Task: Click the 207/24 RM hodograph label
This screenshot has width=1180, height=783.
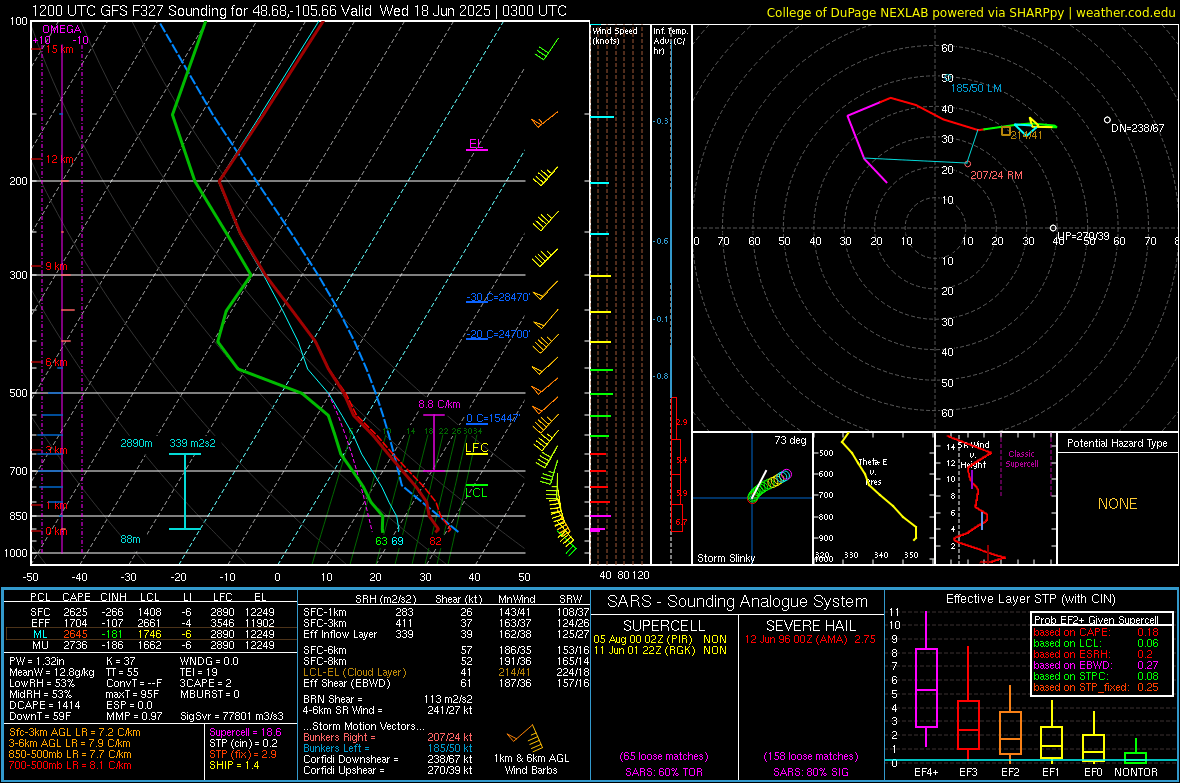Action: 996,175
